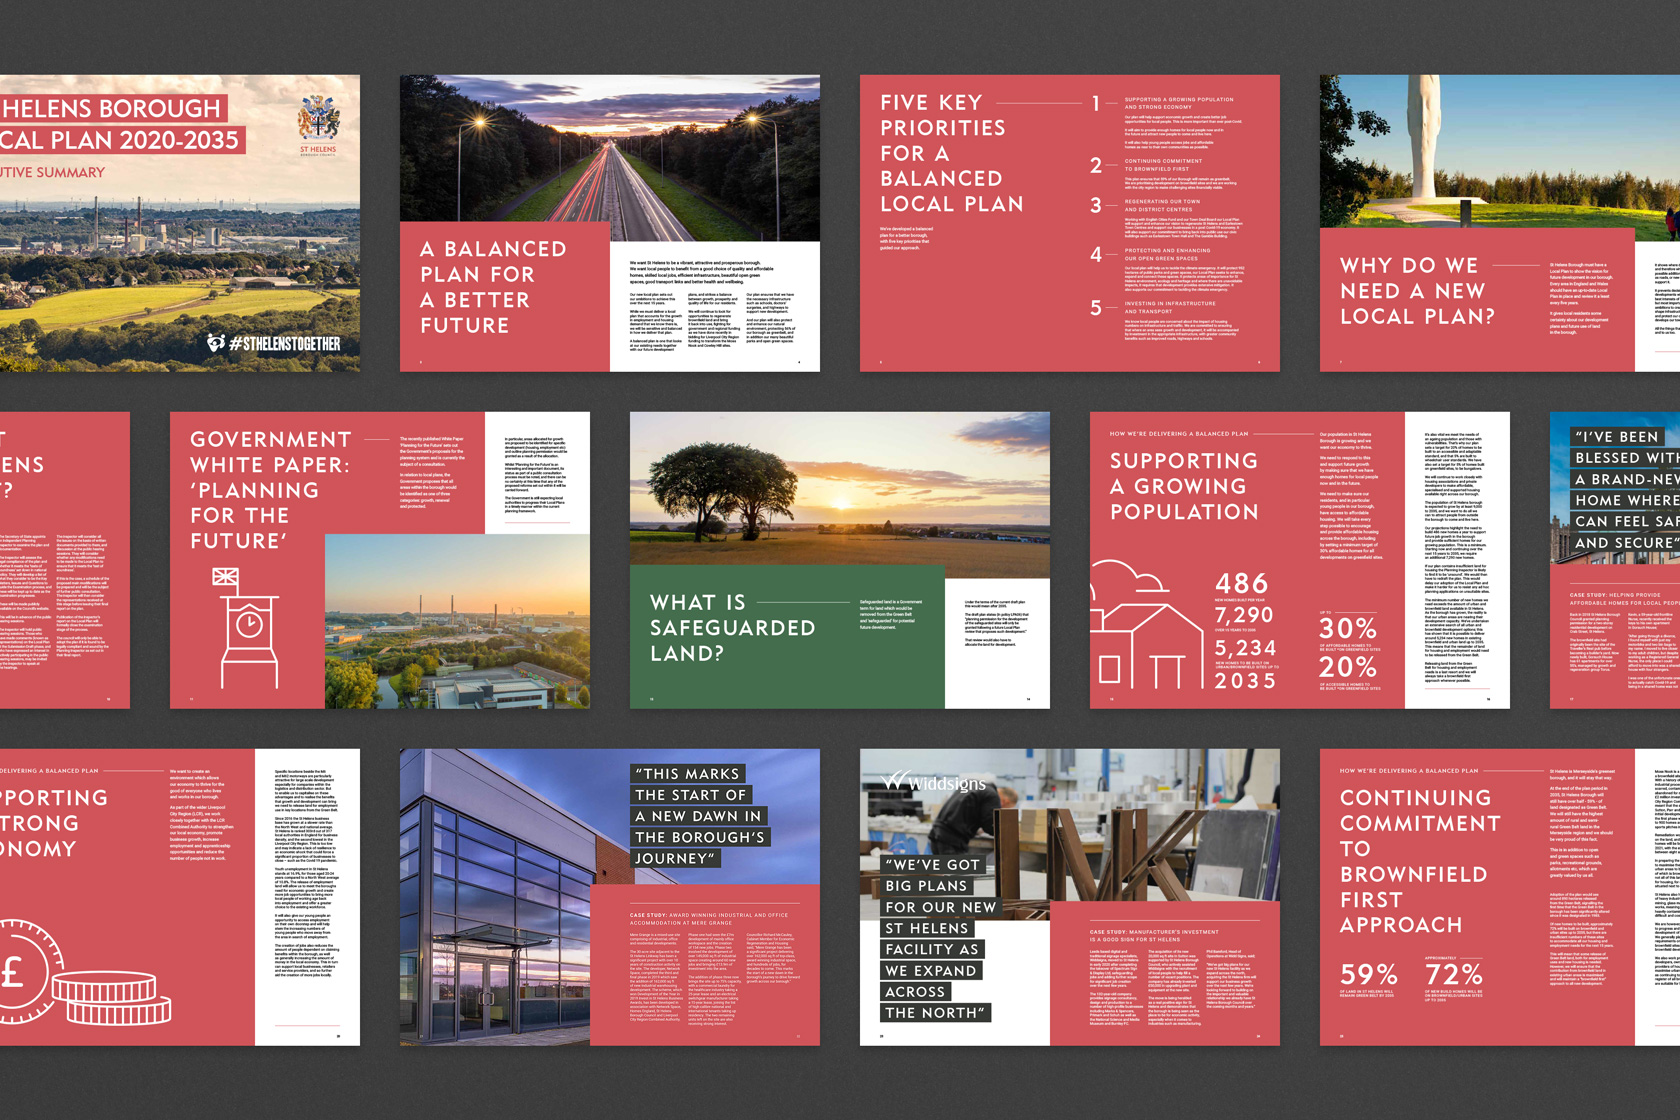The width and height of the screenshot is (1680, 1120).
Task: Click the pound coin stack illustration
Action: coord(86,973)
